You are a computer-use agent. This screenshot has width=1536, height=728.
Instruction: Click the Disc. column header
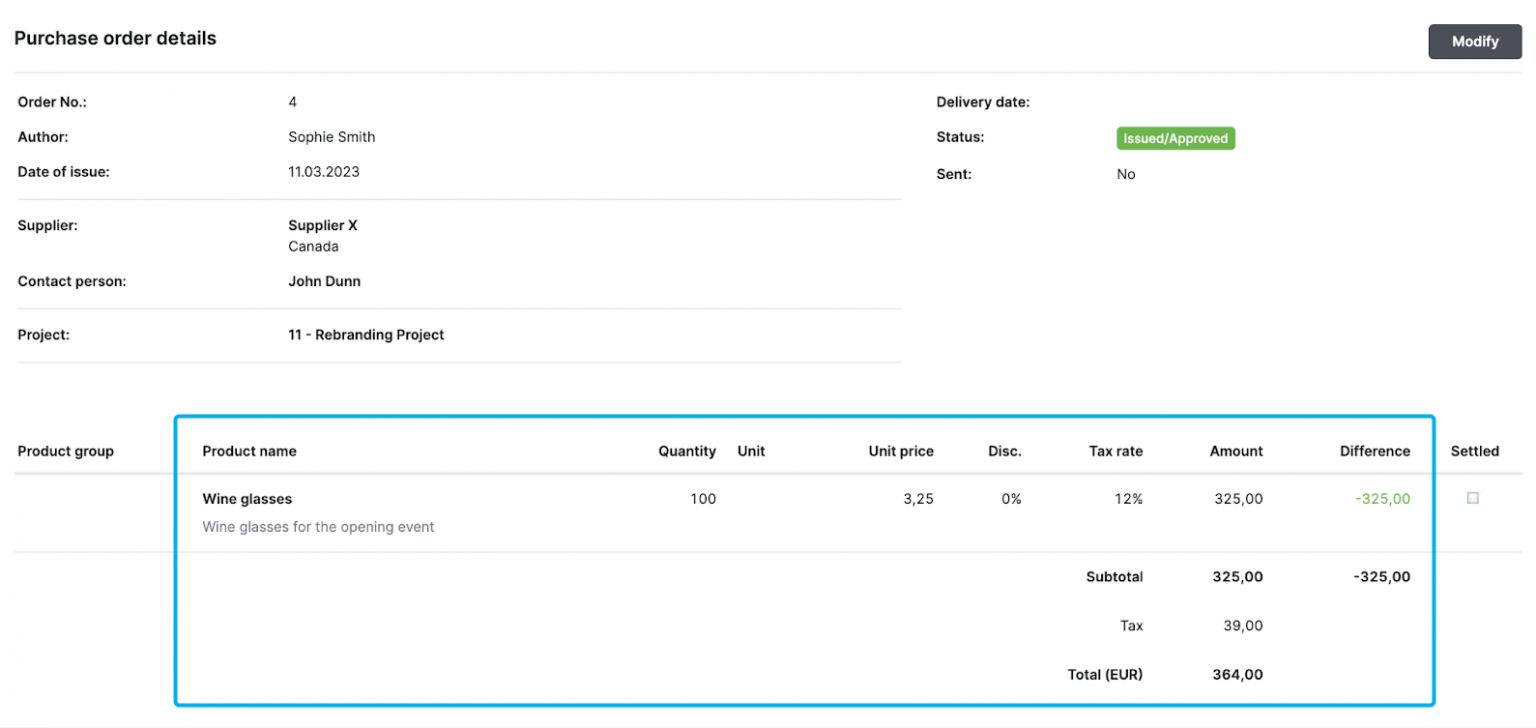coord(1005,451)
